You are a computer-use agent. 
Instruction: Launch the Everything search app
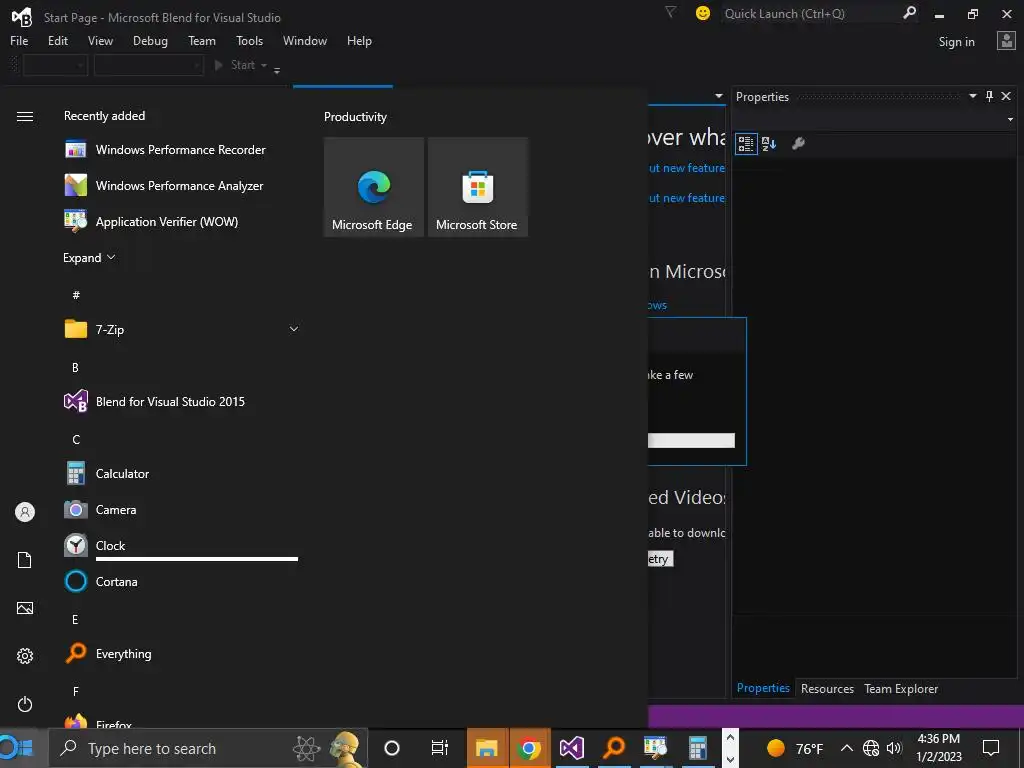(x=181, y=653)
